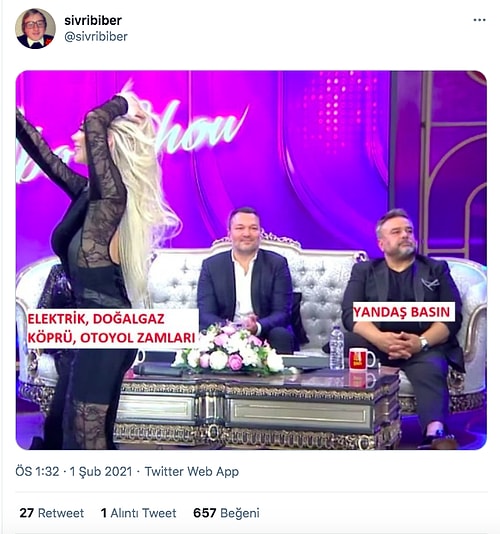Click the sivribiber profile avatar photo
500x534 pixels.
35,29
